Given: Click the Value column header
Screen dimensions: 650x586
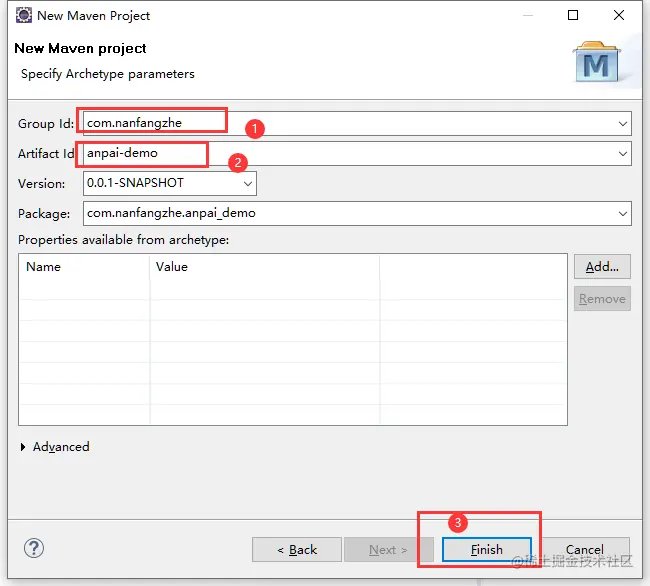Looking at the screenshot, I should point(265,266).
